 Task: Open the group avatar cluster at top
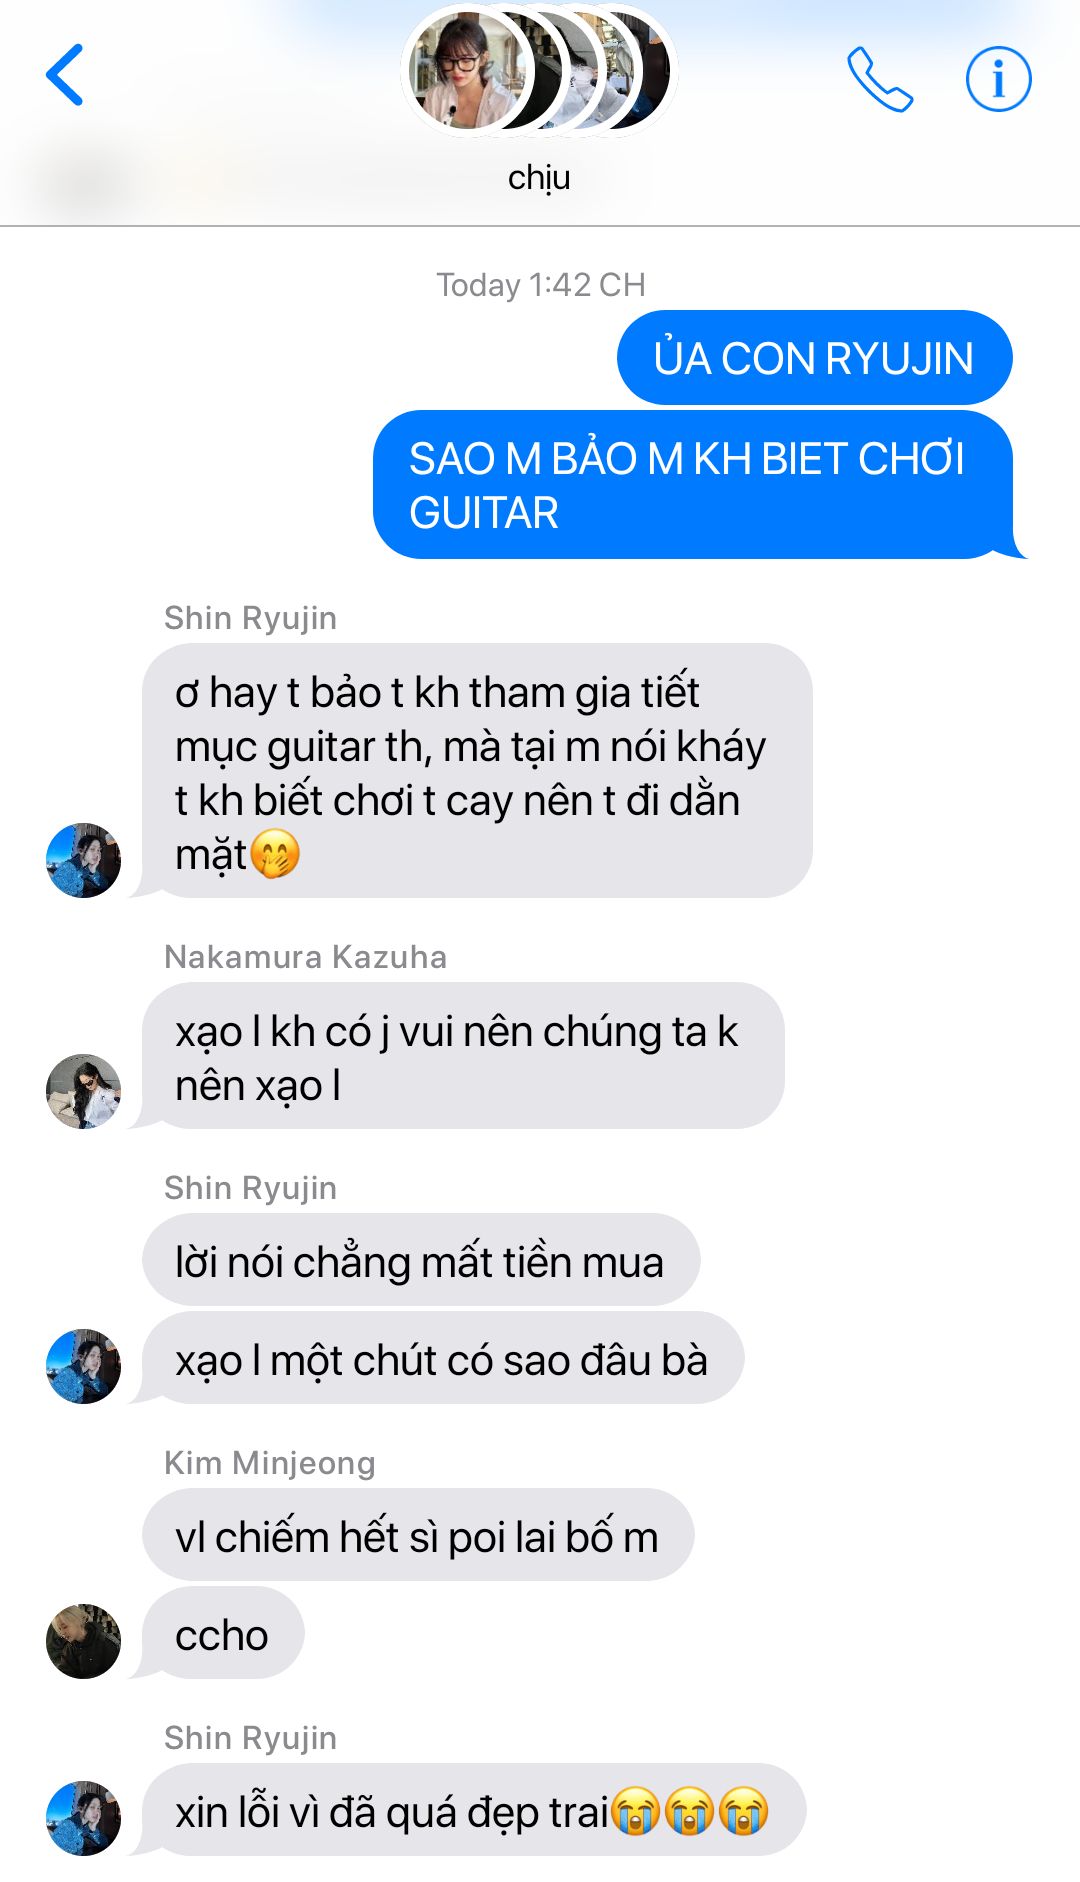pos(539,72)
